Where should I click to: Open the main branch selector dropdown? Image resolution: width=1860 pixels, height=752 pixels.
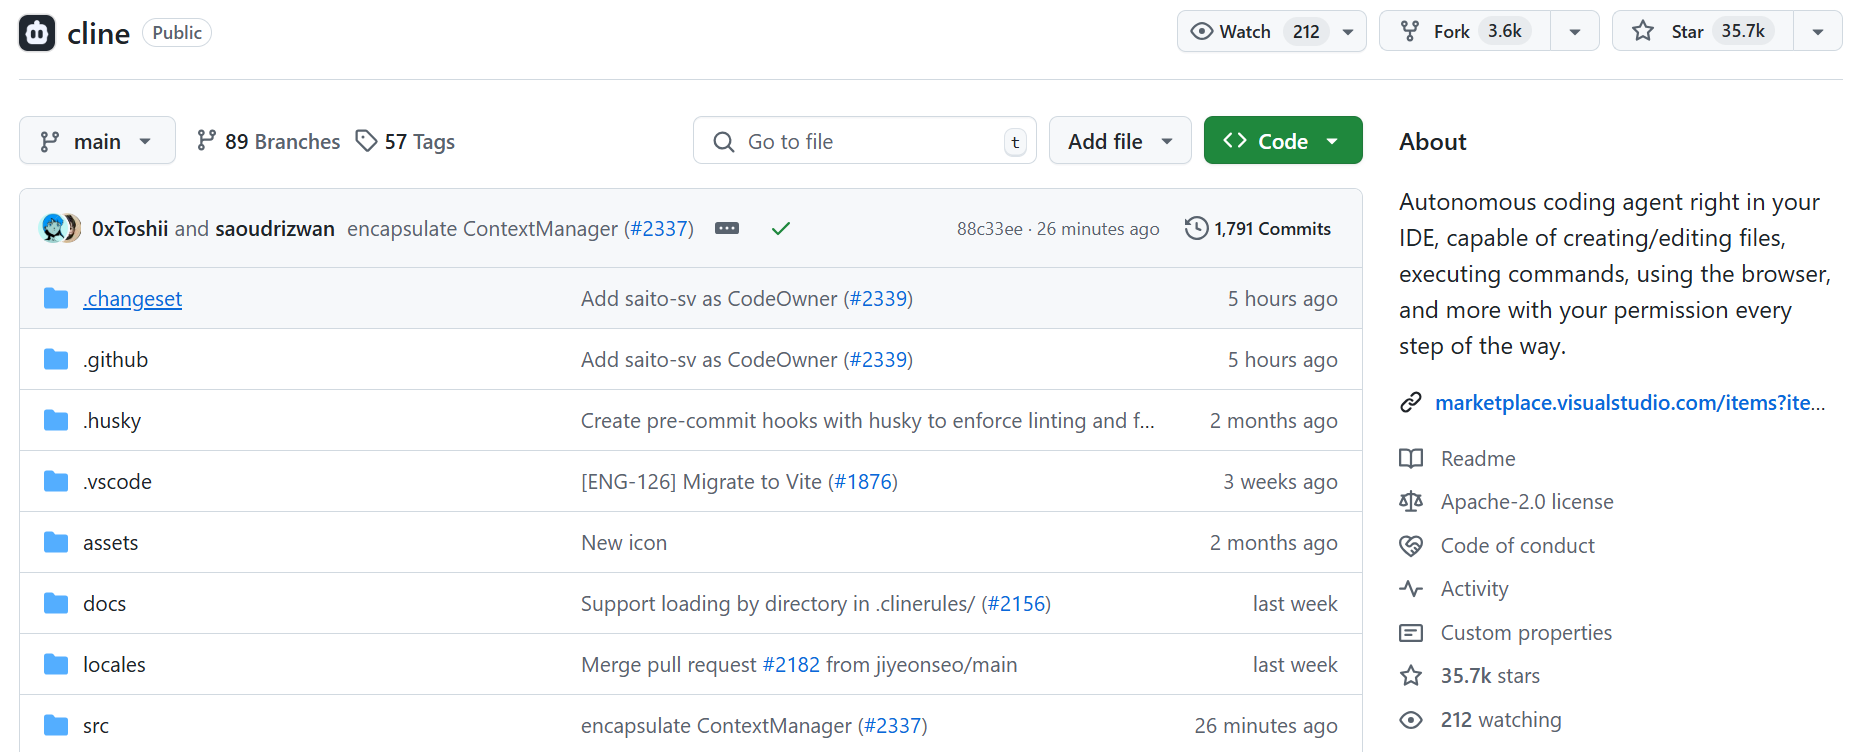[97, 141]
